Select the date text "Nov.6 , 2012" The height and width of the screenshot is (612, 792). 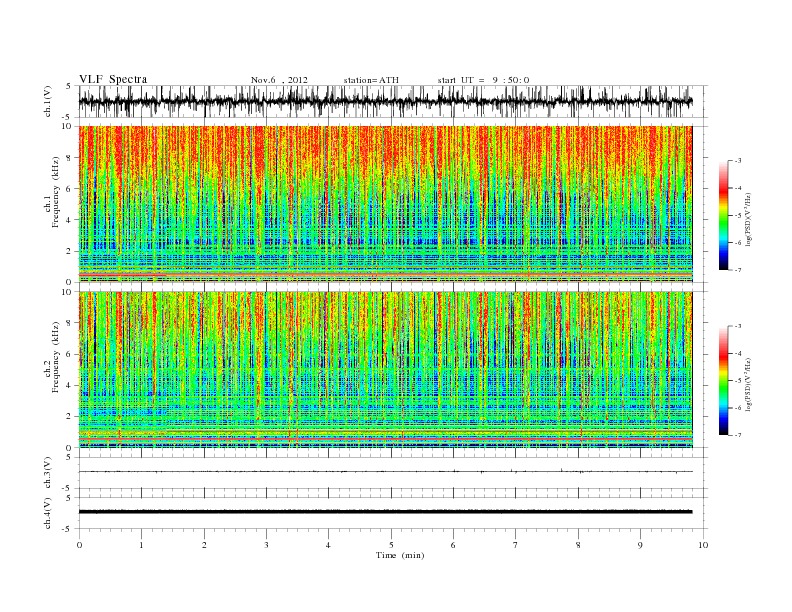(279, 80)
